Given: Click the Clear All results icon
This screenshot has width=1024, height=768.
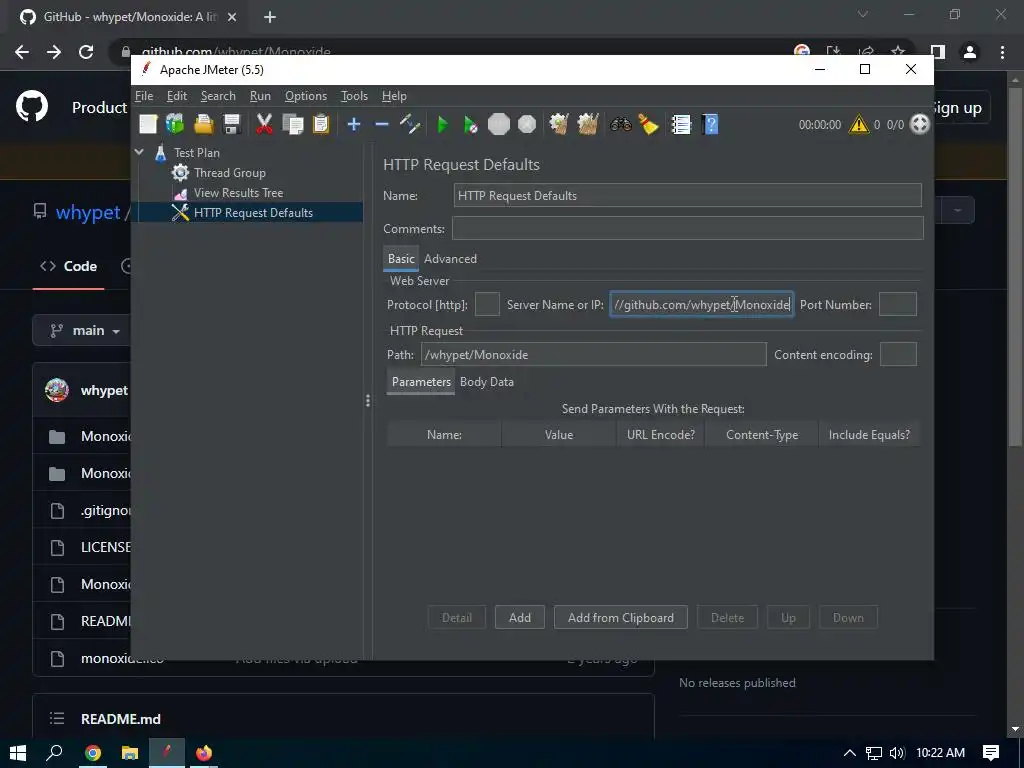Looking at the screenshot, I should pyautogui.click(x=588, y=124).
